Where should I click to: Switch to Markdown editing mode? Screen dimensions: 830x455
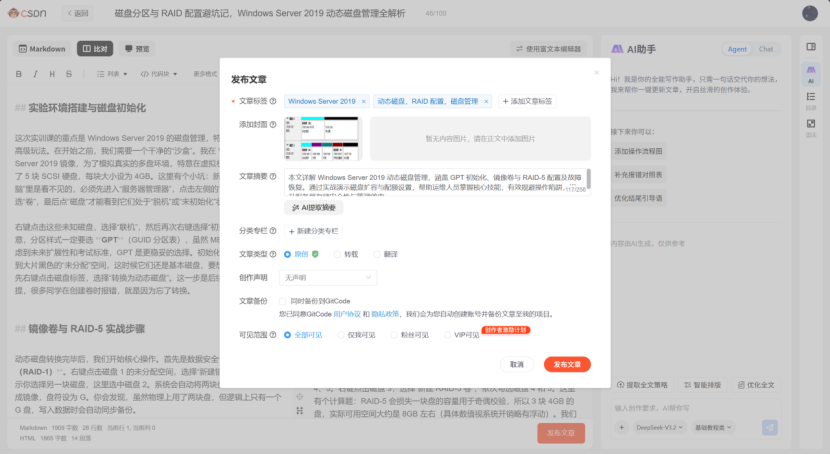[42, 49]
